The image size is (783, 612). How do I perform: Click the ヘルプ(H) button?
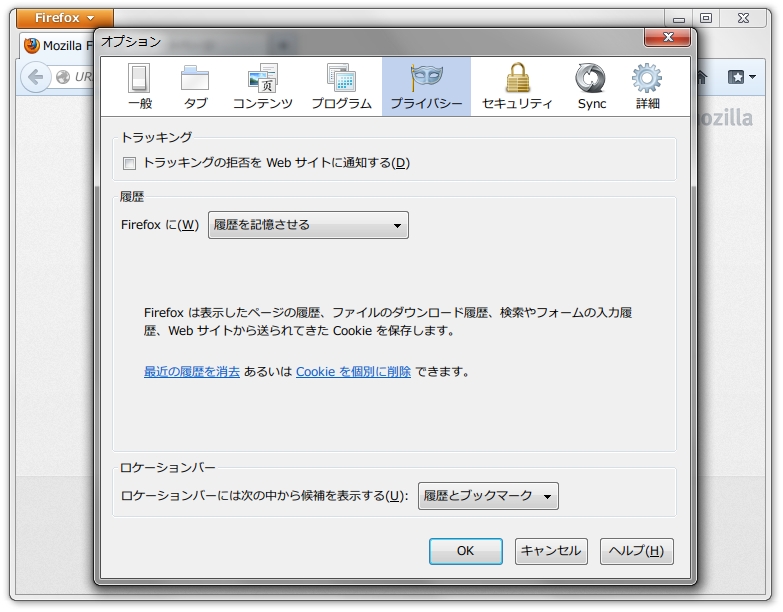[637, 551]
